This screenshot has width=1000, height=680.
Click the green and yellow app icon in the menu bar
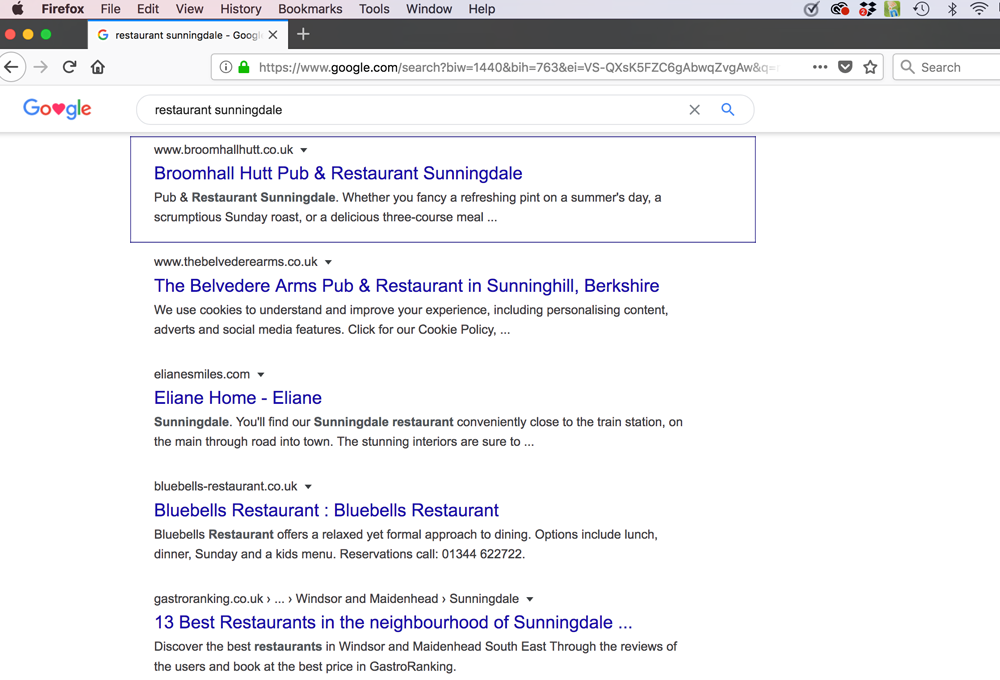(x=892, y=9)
